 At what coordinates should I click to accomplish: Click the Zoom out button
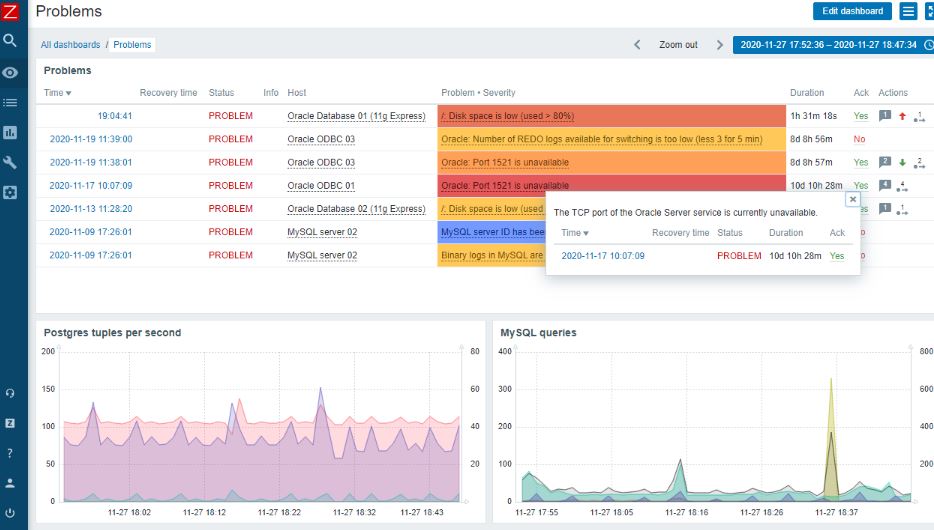pyautogui.click(x=678, y=45)
